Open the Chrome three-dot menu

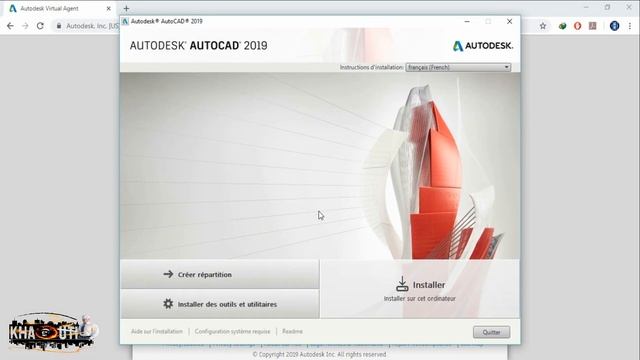[630, 26]
